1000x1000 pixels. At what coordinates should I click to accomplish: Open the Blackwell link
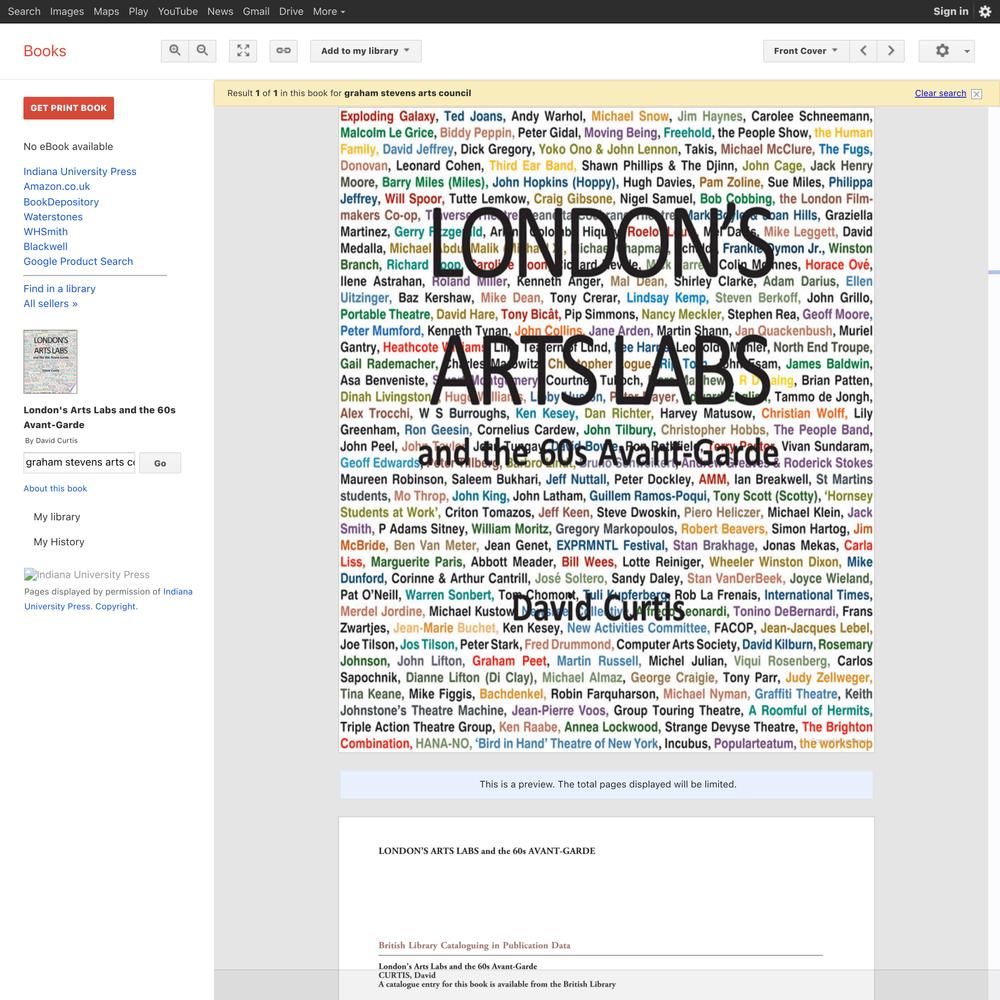click(45, 246)
